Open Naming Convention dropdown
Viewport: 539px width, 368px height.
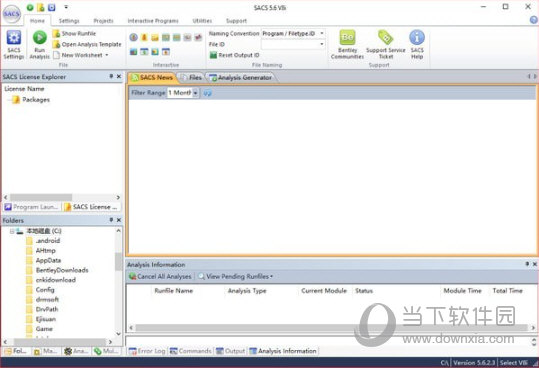(x=322, y=33)
